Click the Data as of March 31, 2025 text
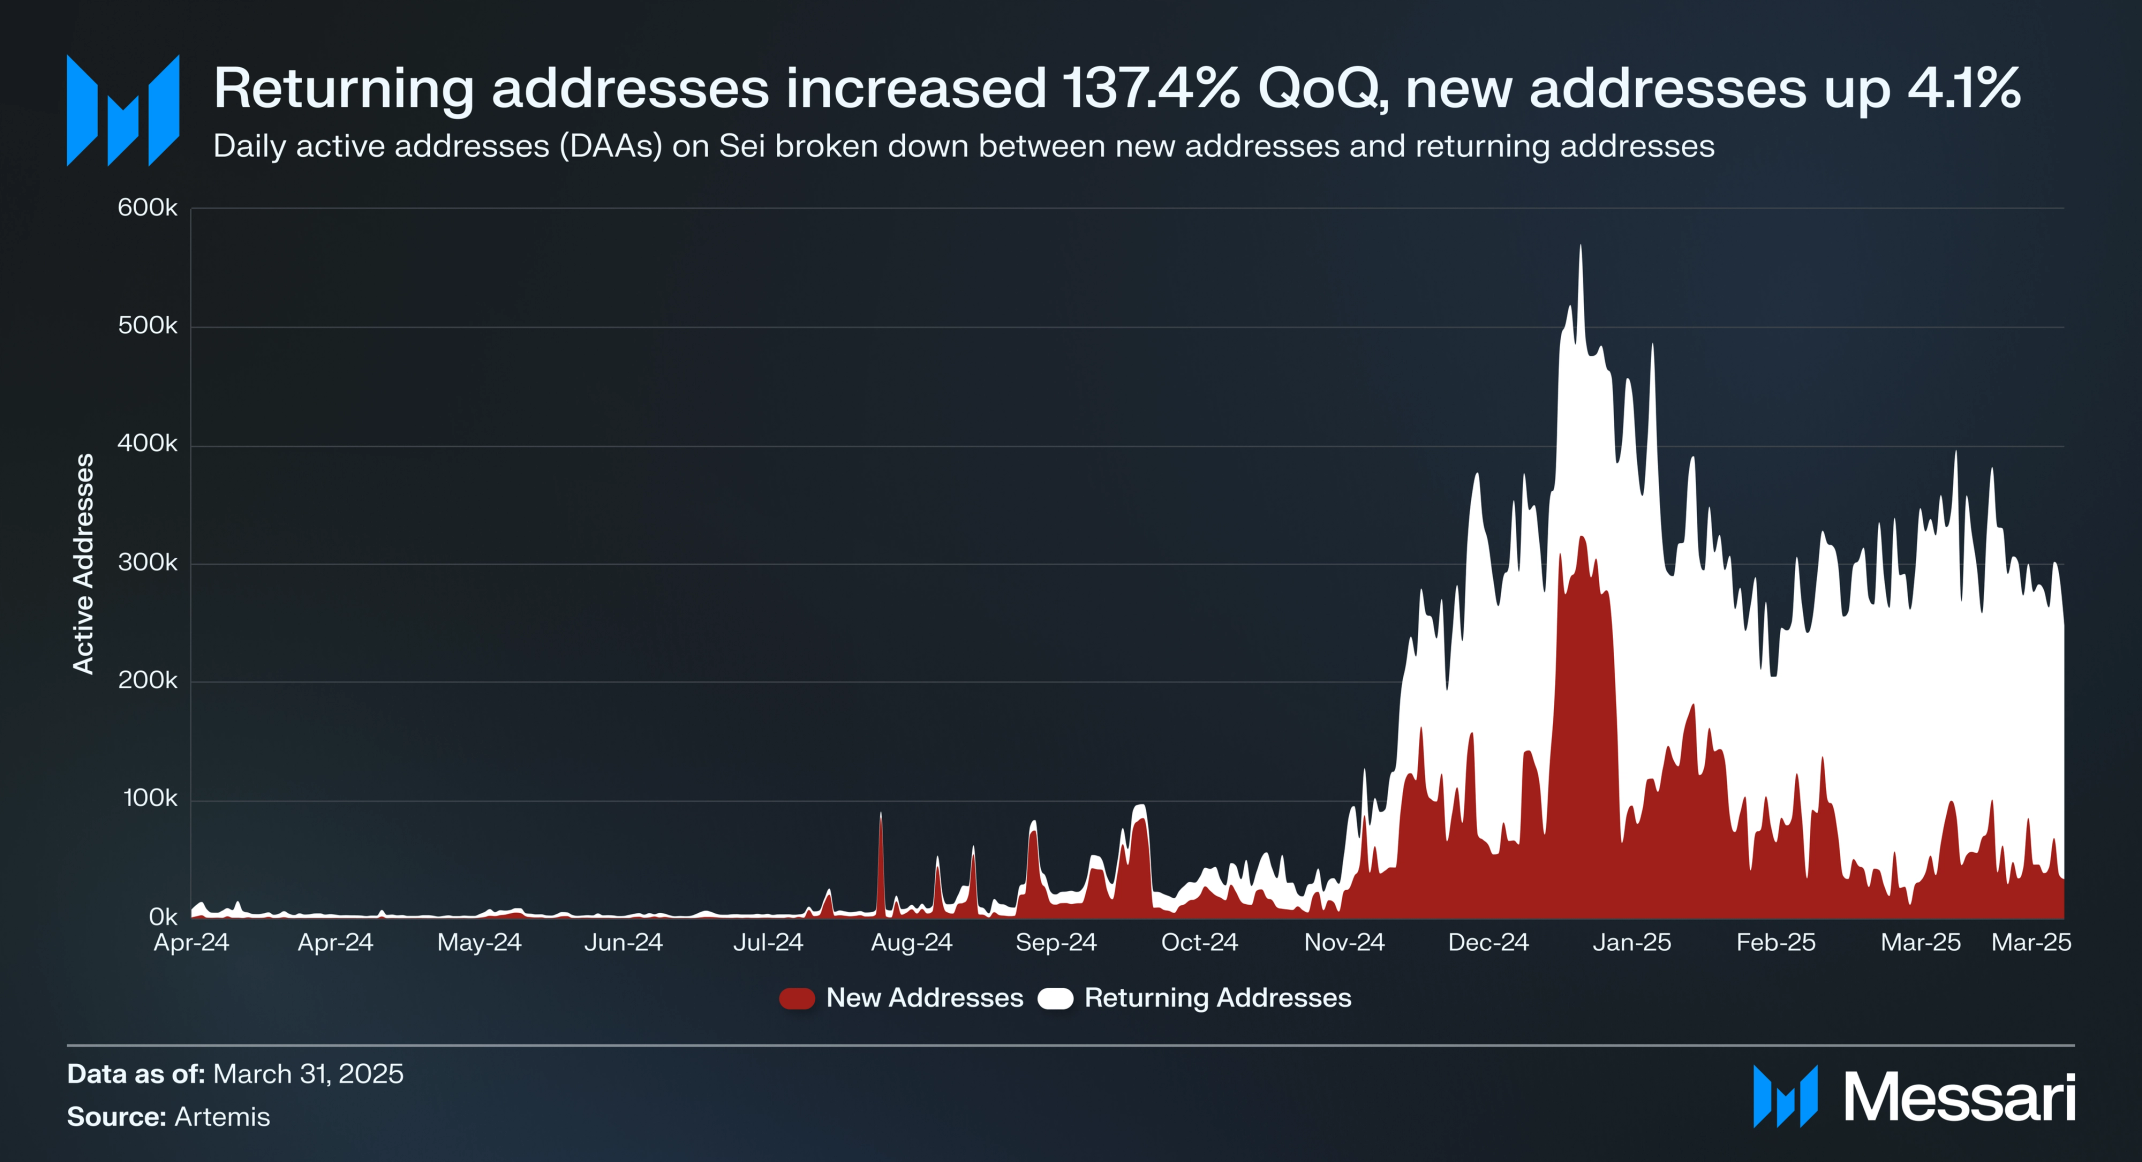 (x=235, y=1074)
